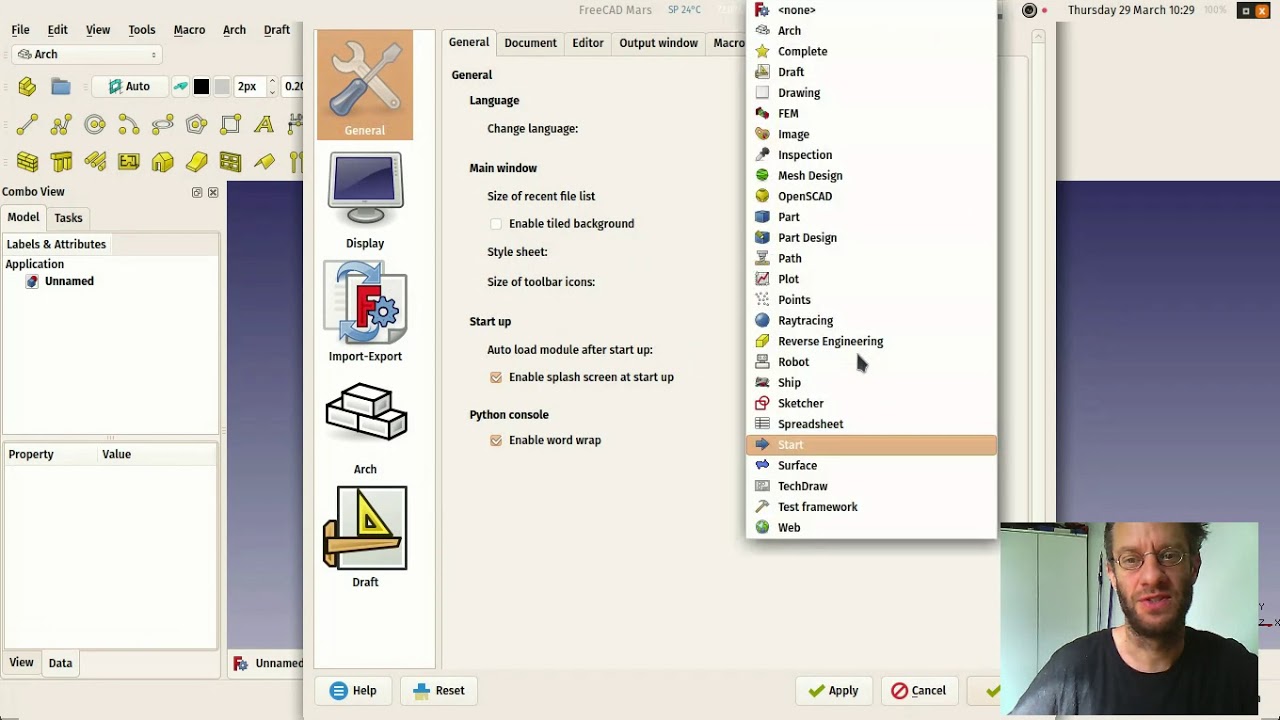Open the Display preferences section
This screenshot has height=720, width=1280.
(x=365, y=200)
